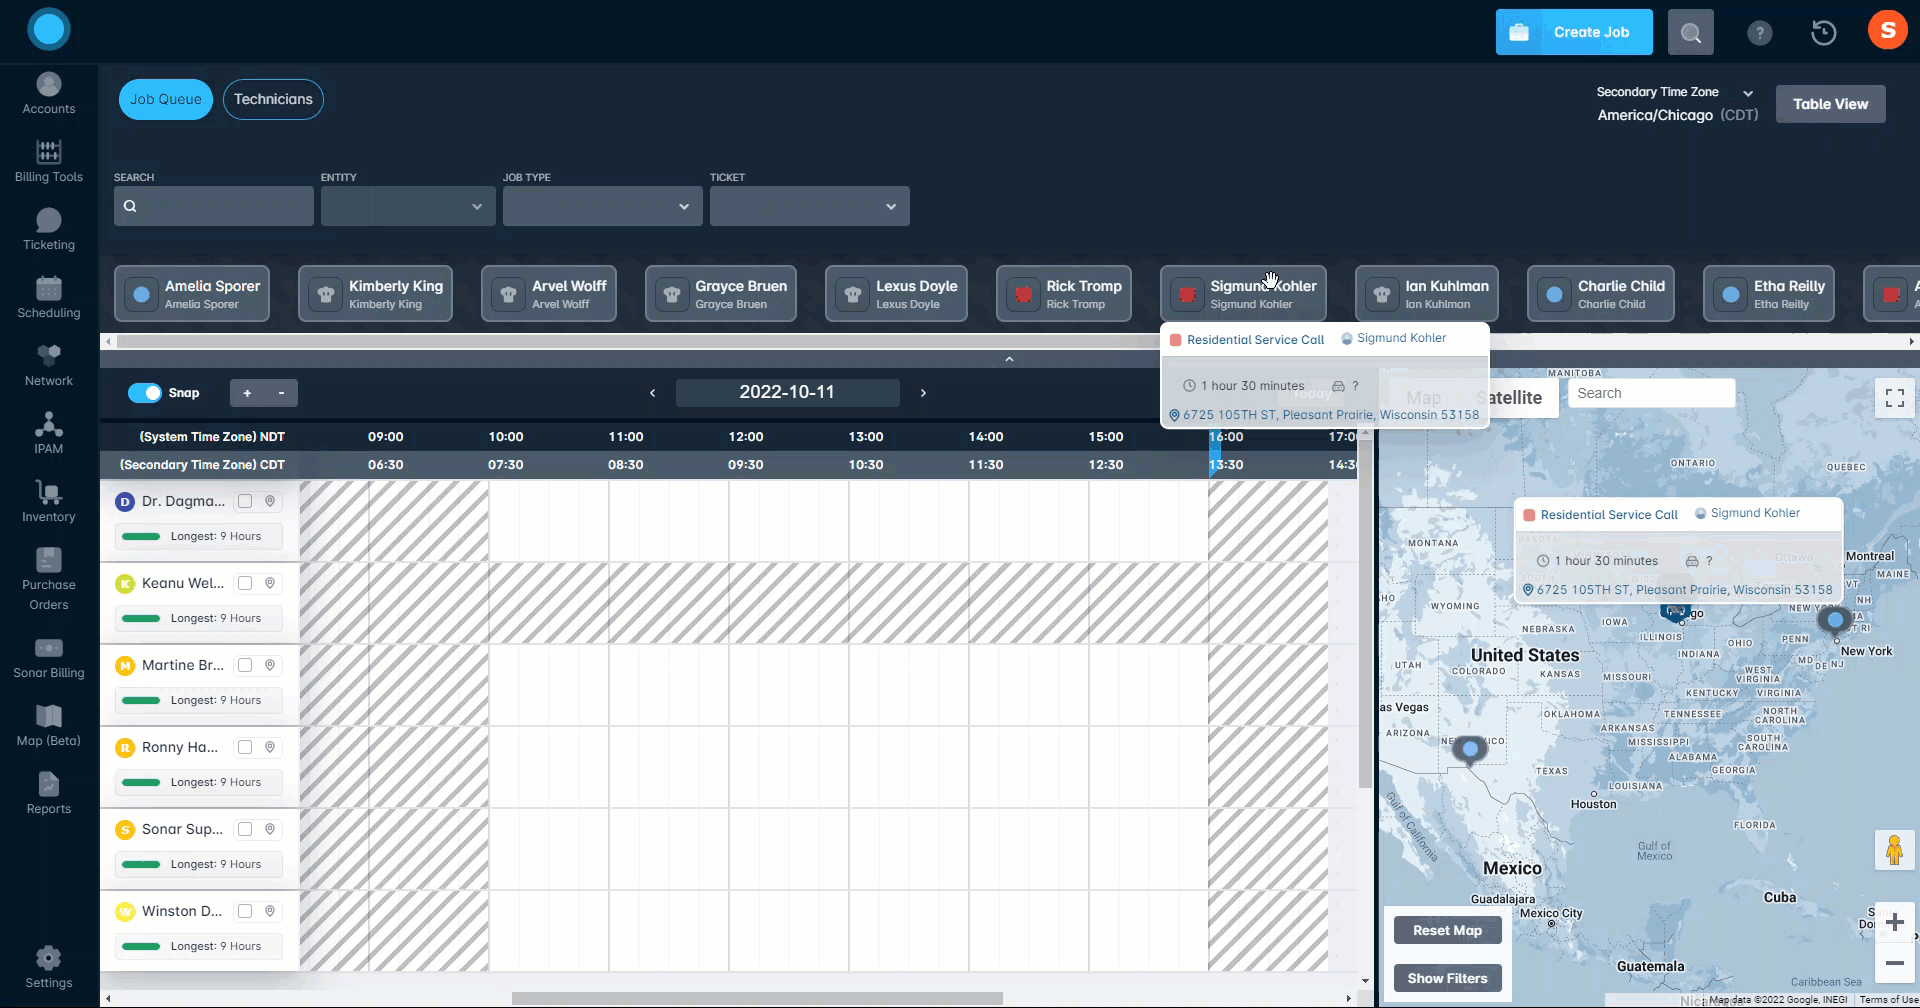Check the Dr. Dagma technician checkbox
The width and height of the screenshot is (1920, 1008).
(x=245, y=501)
